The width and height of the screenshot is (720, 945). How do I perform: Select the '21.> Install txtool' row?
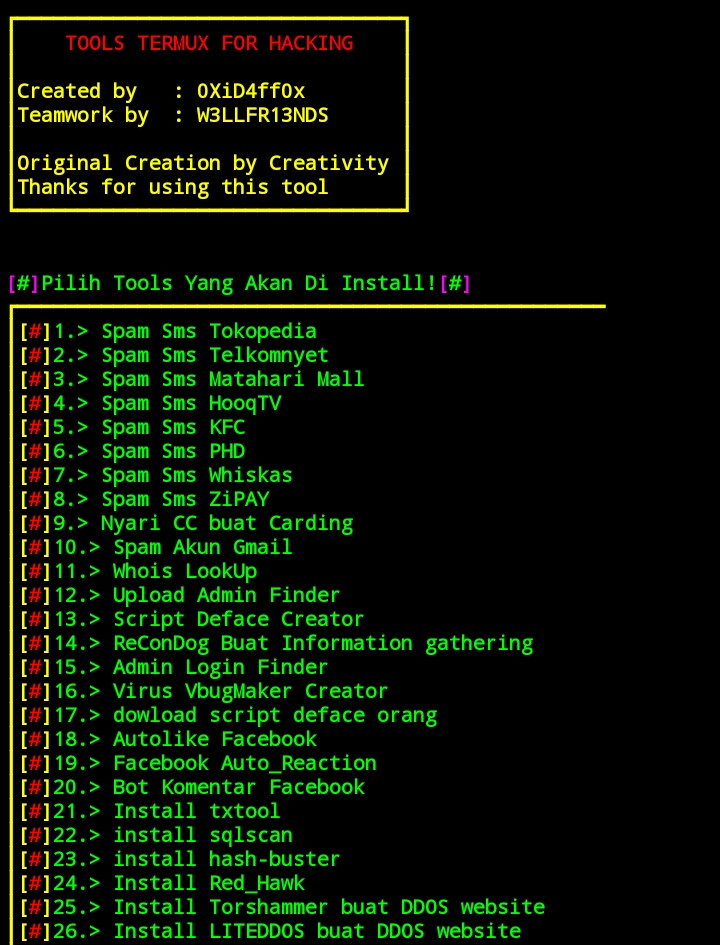click(x=150, y=811)
